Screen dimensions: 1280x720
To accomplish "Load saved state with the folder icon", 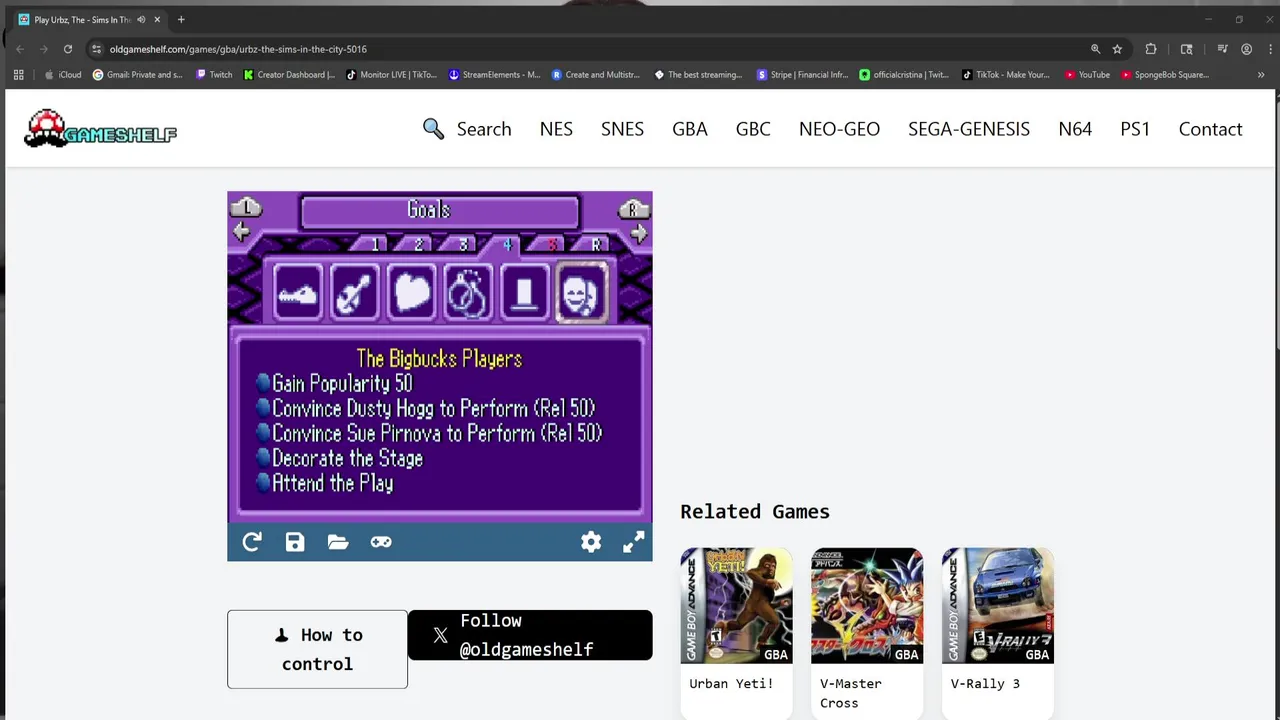I will 338,542.
